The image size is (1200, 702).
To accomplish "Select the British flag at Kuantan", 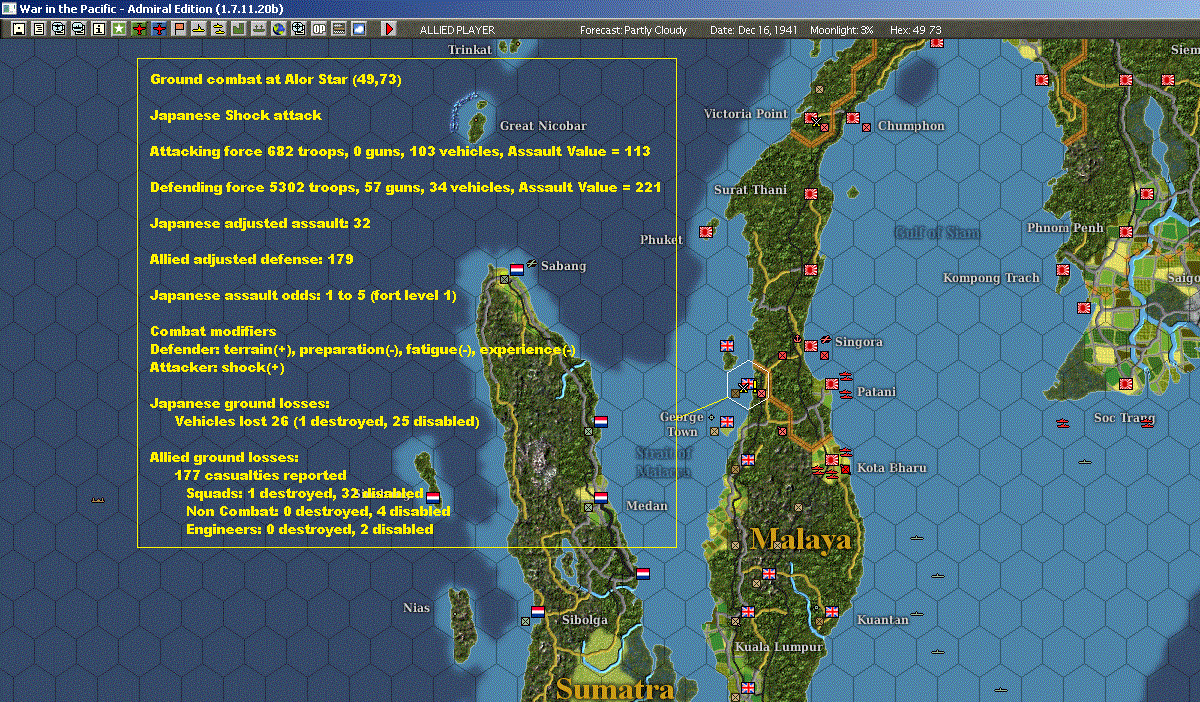I will pos(831,611).
